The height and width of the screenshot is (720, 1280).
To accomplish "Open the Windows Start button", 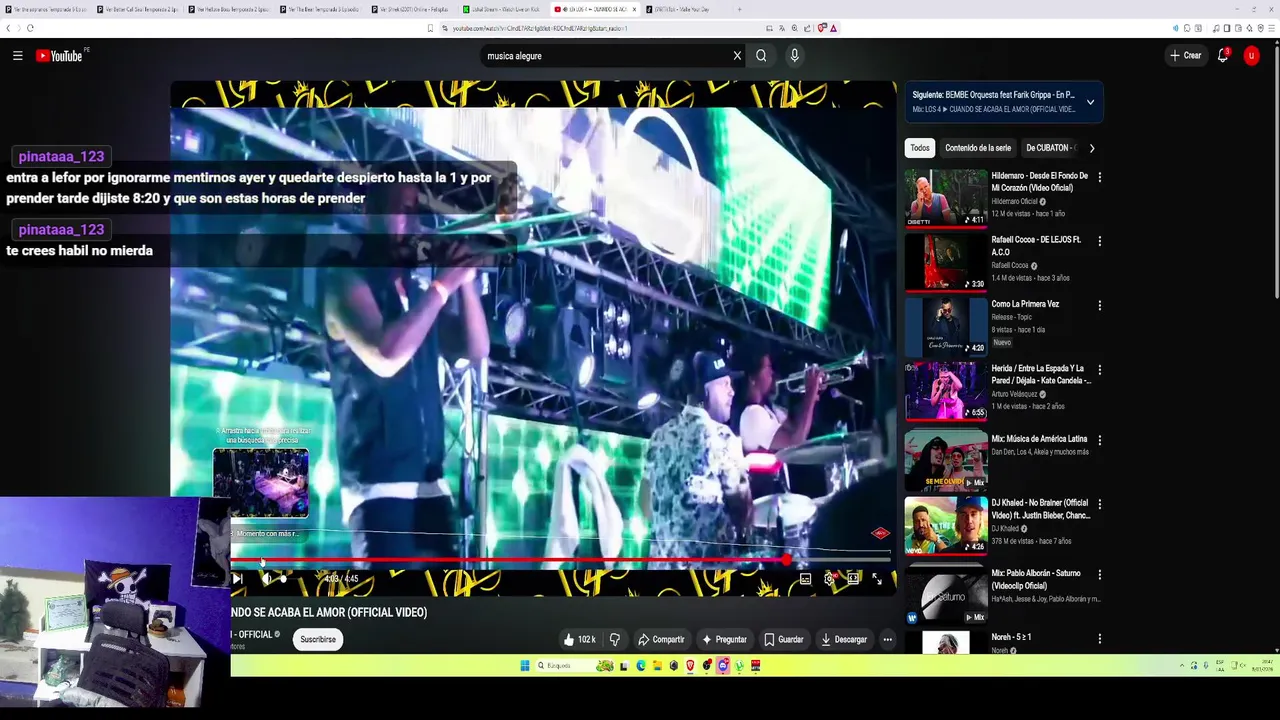I will tap(524, 665).
